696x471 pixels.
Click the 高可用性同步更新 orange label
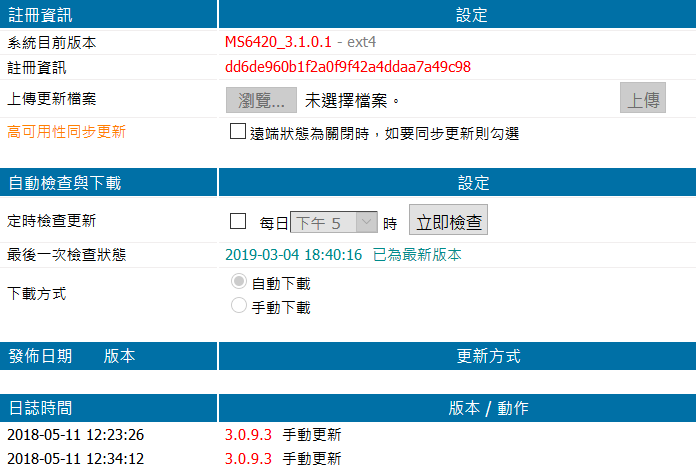click(66, 131)
